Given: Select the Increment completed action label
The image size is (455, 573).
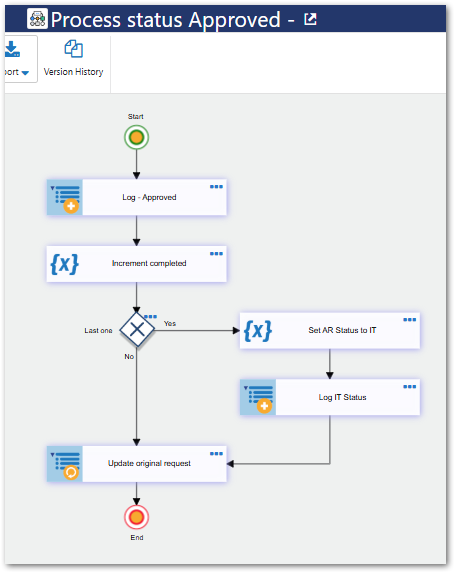Looking at the screenshot, I should [149, 263].
